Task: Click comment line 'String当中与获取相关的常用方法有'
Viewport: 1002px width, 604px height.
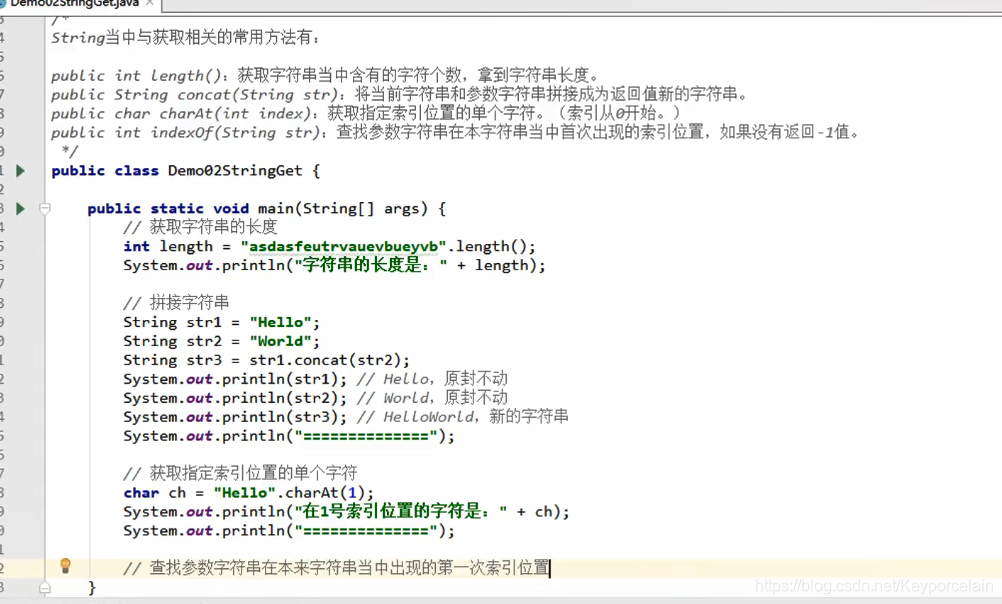Action: pyautogui.click(x=185, y=38)
